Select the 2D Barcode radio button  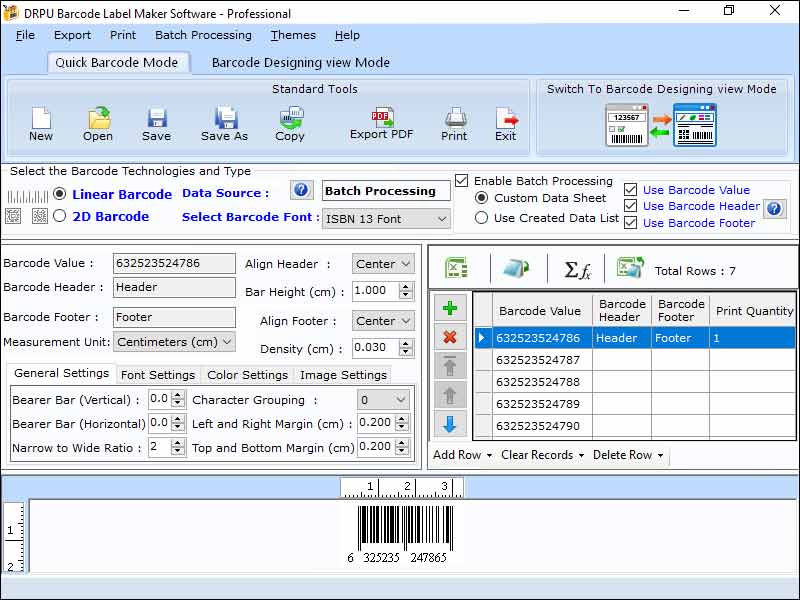(59, 216)
